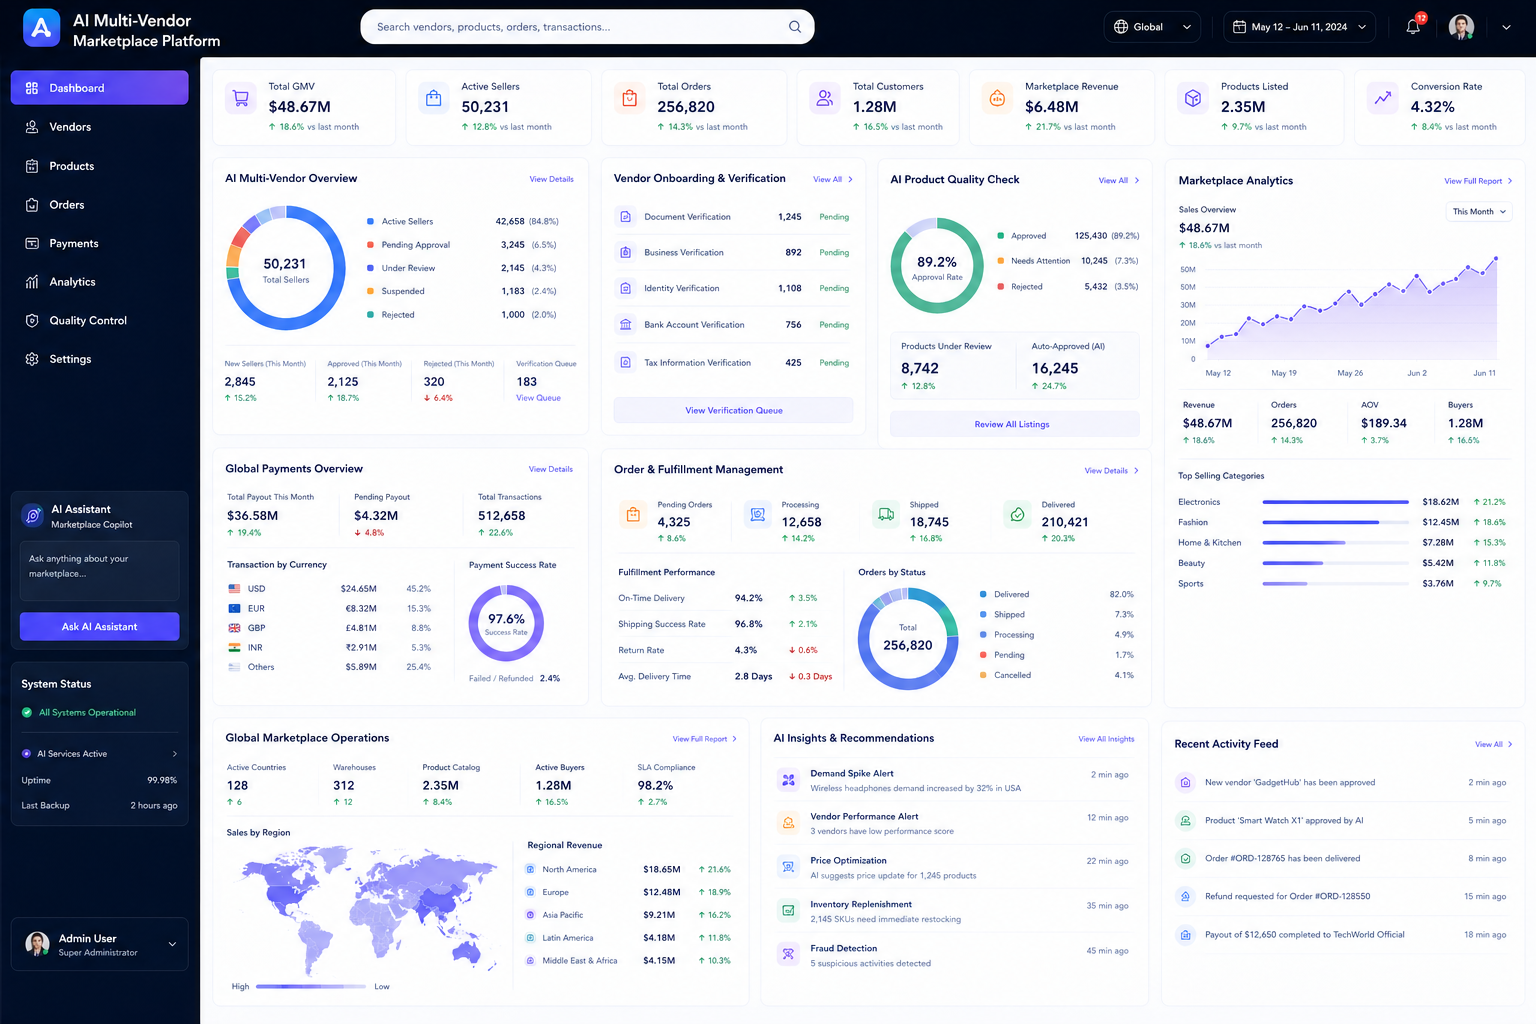Click the Shipped truck icon

[x=886, y=515]
